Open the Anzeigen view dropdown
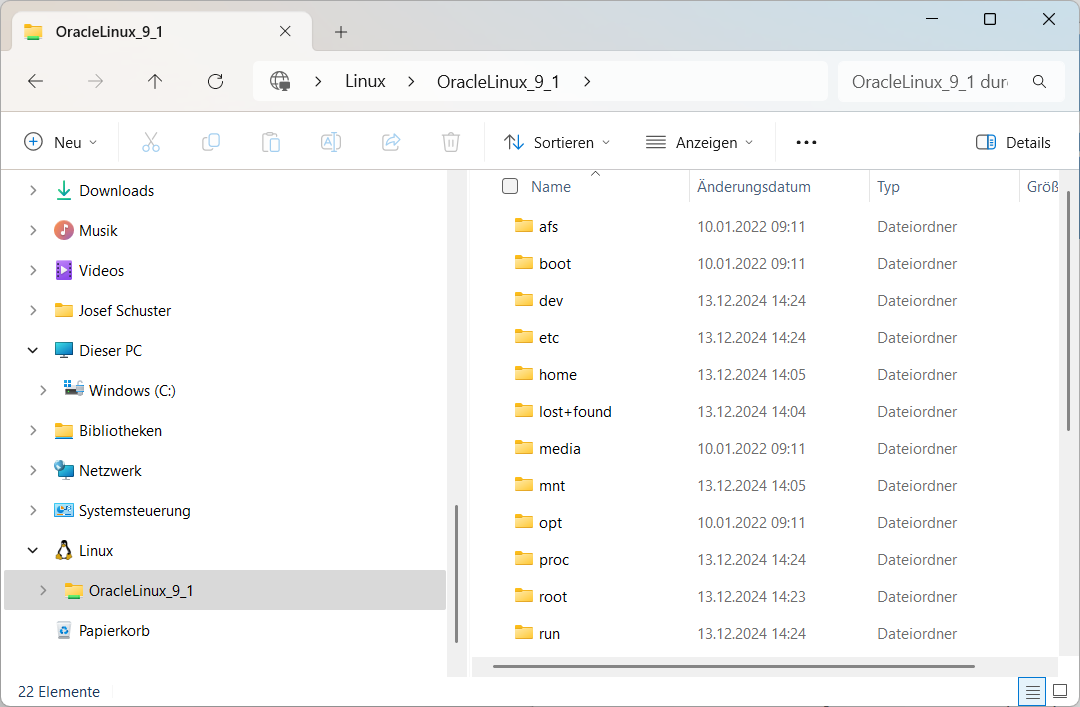This screenshot has height=707, width=1080. (x=699, y=142)
